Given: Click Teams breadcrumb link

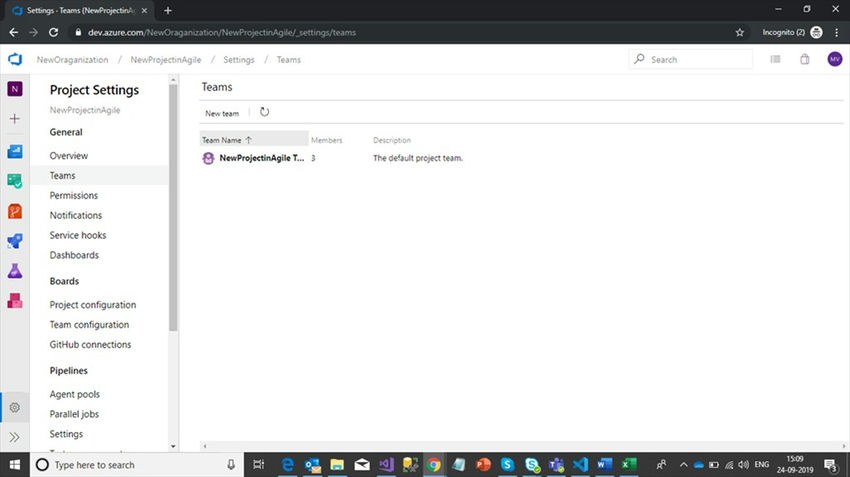Looking at the screenshot, I should 288,60.
